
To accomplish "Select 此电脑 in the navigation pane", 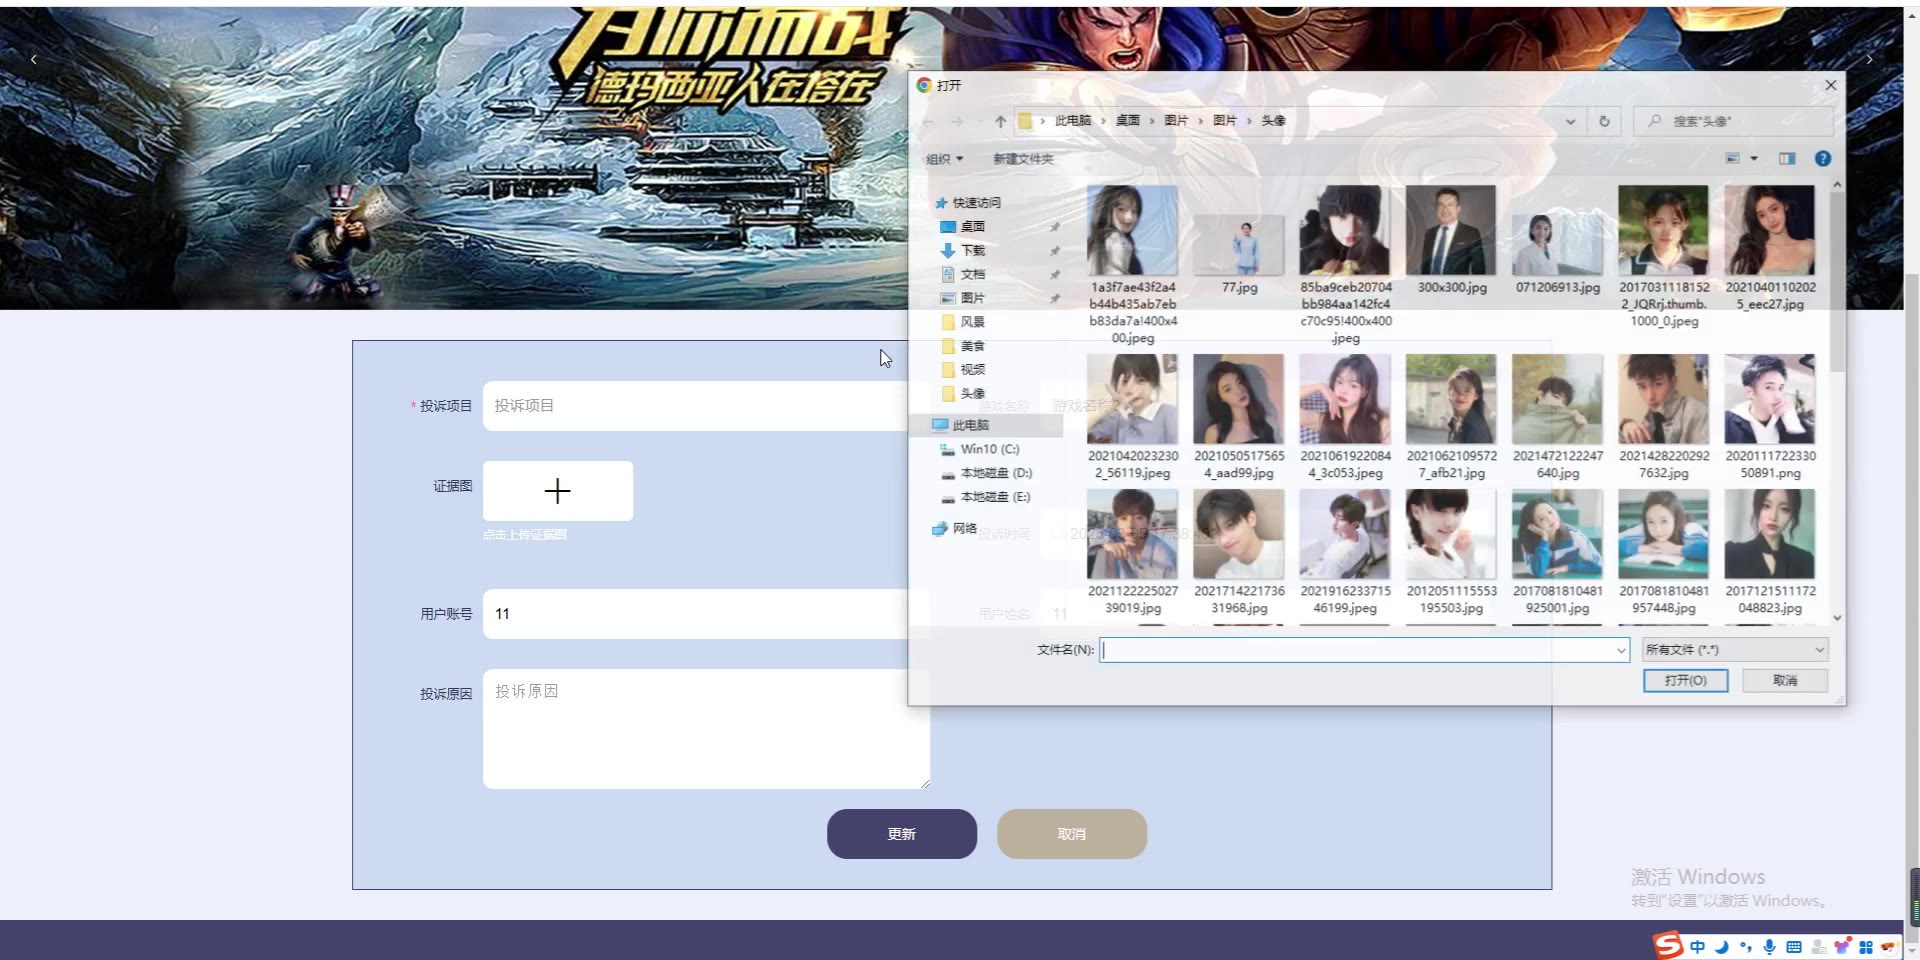I will coord(970,426).
